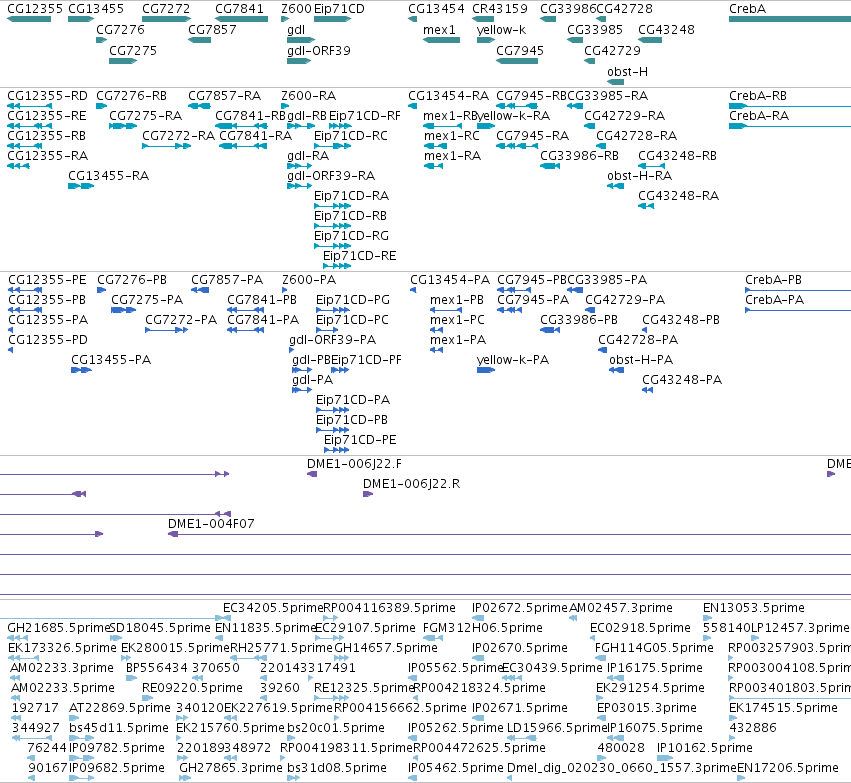Screen dimensions: 851x783
Task: Select the CG13455 gene label
Action: [96, 9]
